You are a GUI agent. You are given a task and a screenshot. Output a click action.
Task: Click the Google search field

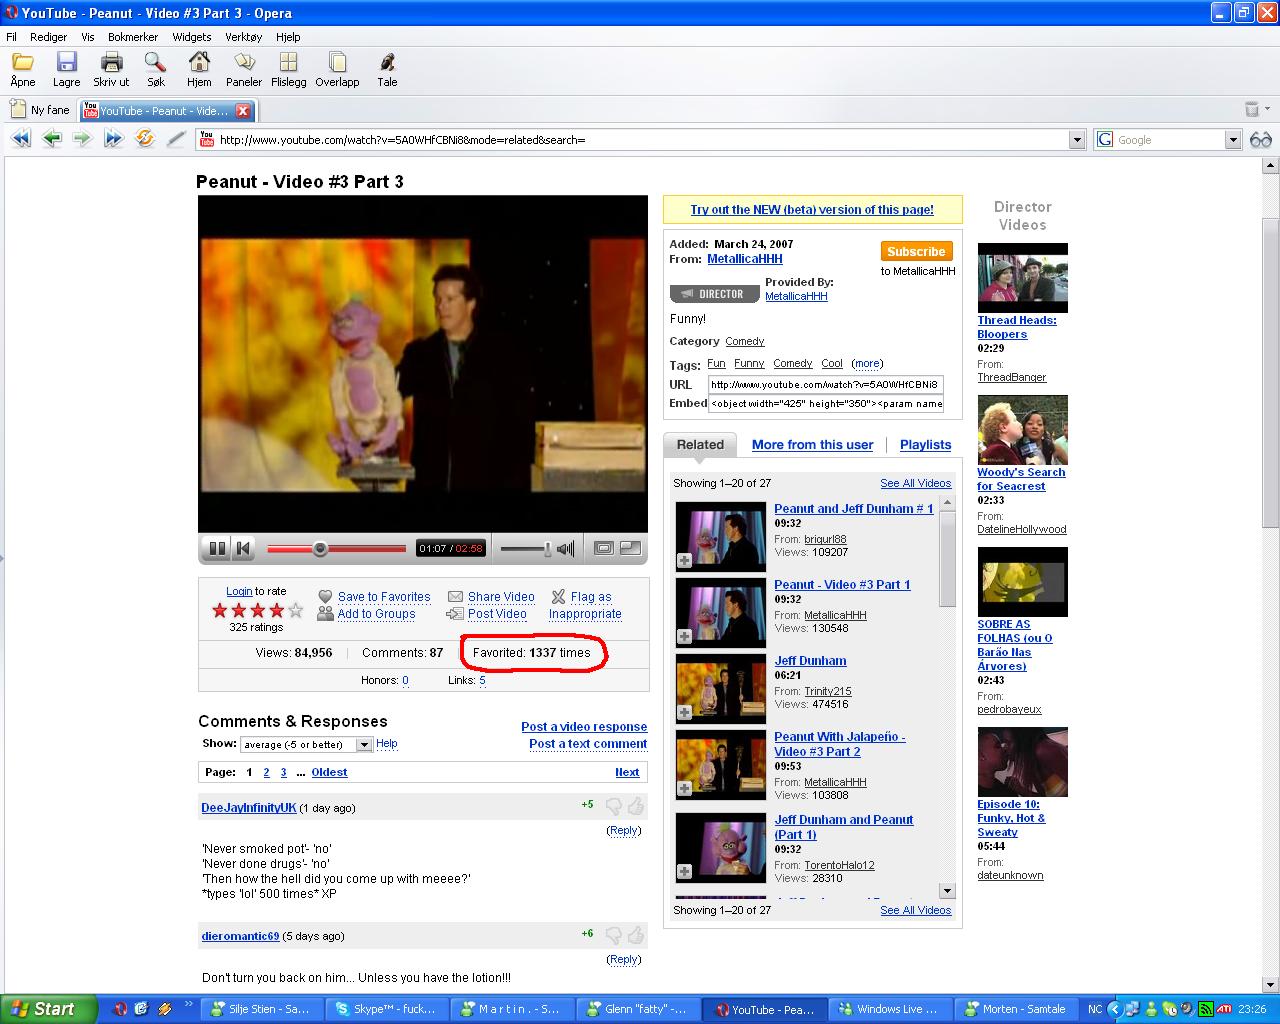point(1169,140)
